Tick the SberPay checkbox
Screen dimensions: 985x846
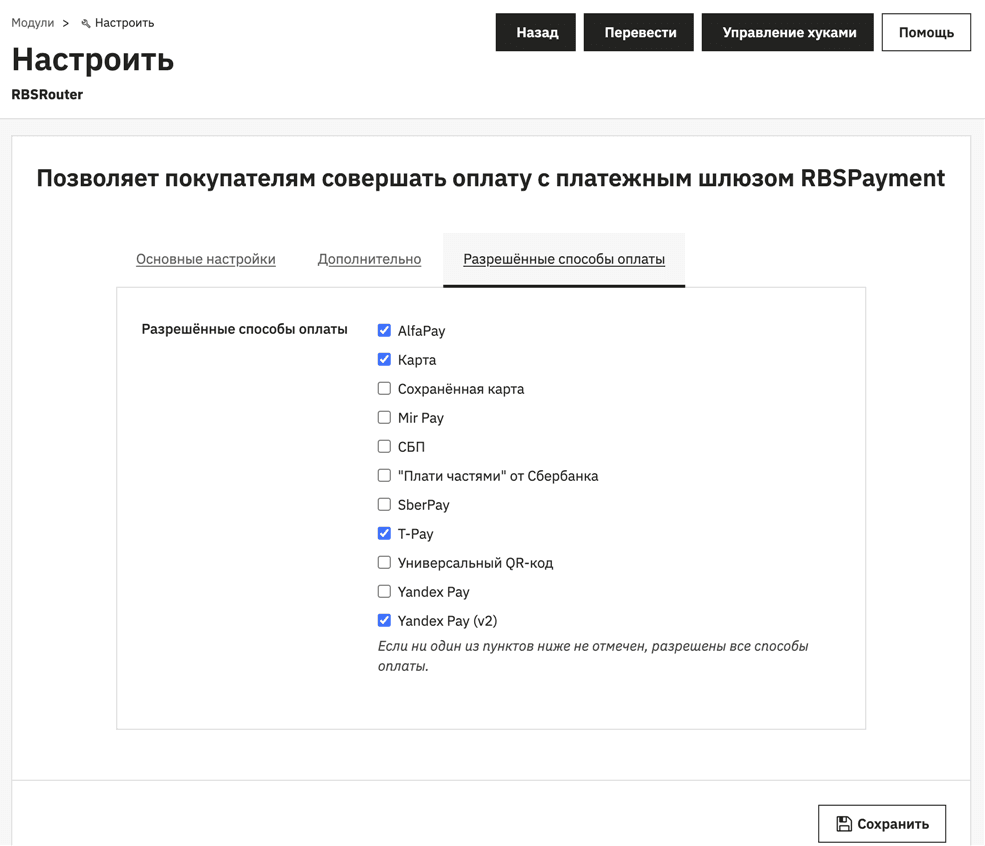384,504
